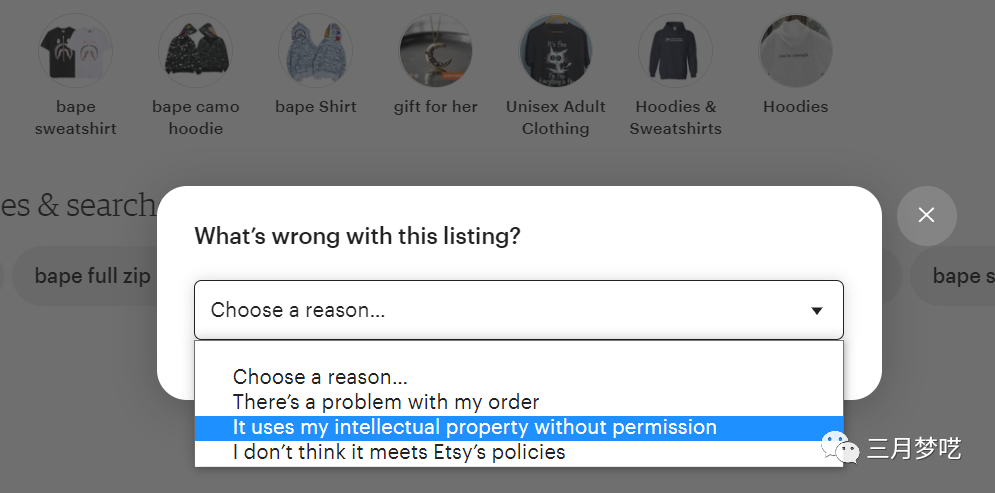Open the bape camo hoodie image
995x493 pixels.
pos(195,50)
